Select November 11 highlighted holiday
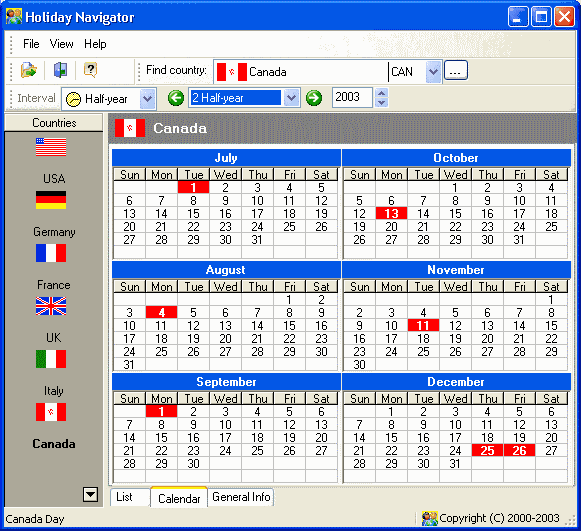The height and width of the screenshot is (531, 581). click(423, 325)
